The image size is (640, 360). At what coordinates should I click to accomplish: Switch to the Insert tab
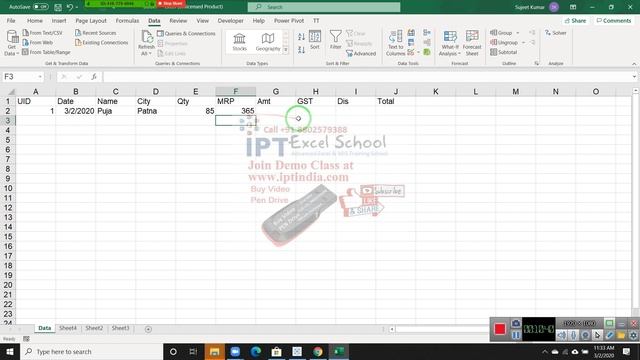[x=59, y=20]
